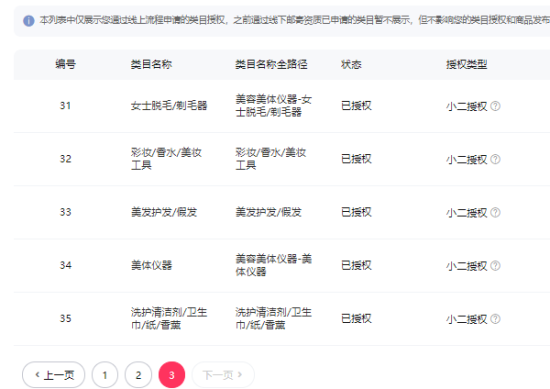
Task: Go to the previous page with 上一页
Action: (x=54, y=375)
